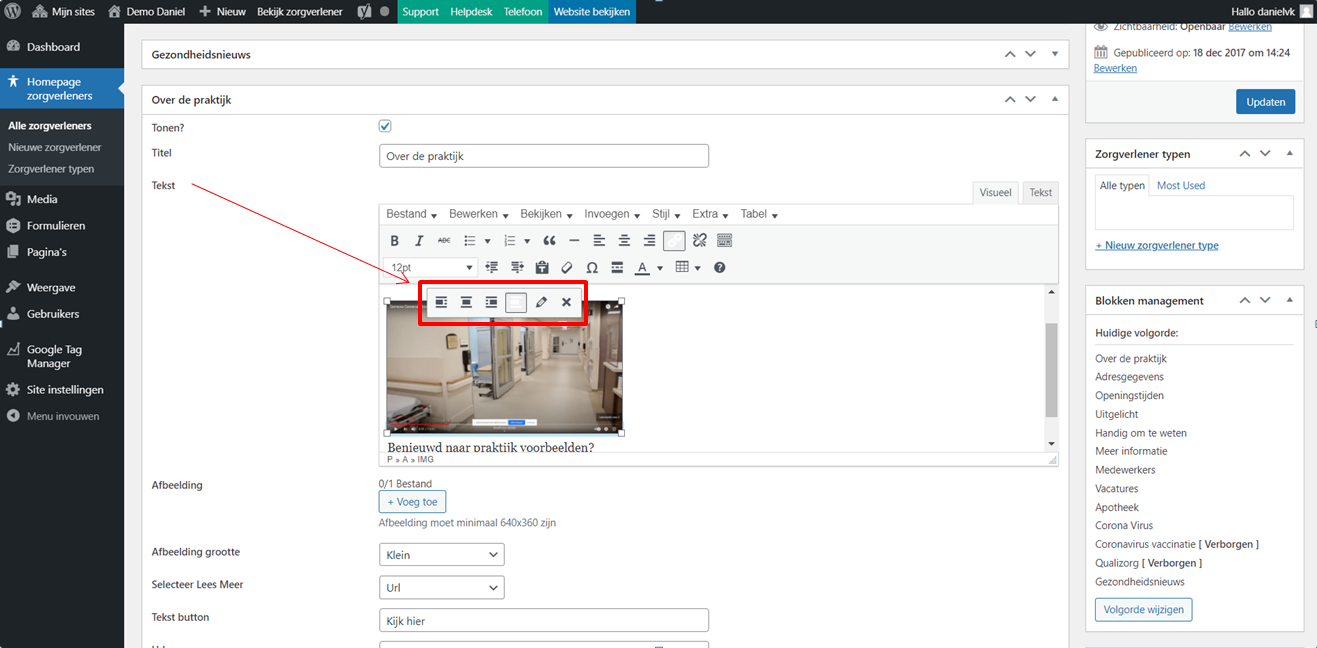Insert a horizontal line
This screenshot has width=1317, height=648.
pyautogui.click(x=574, y=241)
